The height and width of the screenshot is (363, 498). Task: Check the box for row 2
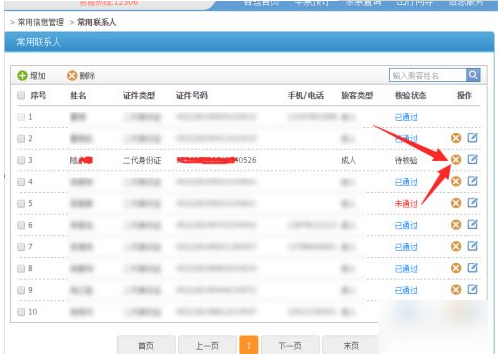21,139
